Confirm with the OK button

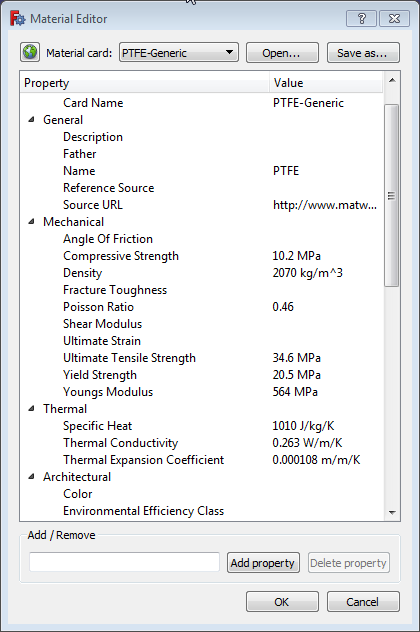(x=282, y=602)
